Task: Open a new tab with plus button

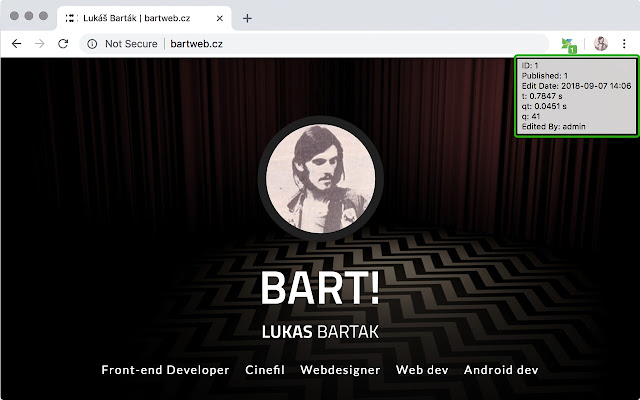Action: [247, 18]
